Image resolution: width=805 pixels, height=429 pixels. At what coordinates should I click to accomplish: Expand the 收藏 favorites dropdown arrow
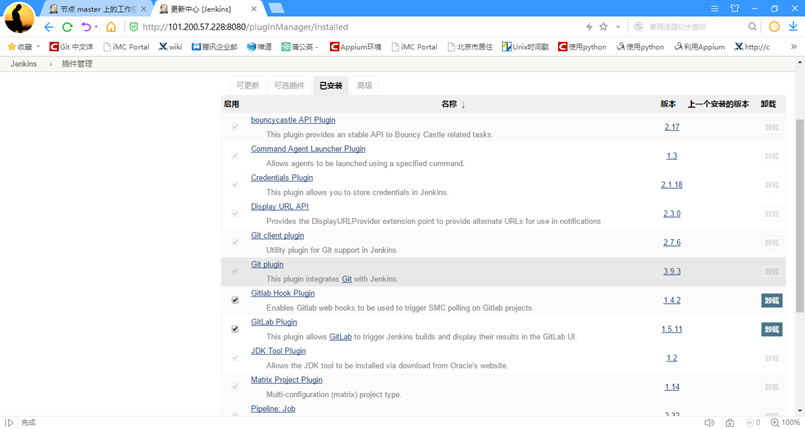pos(38,47)
